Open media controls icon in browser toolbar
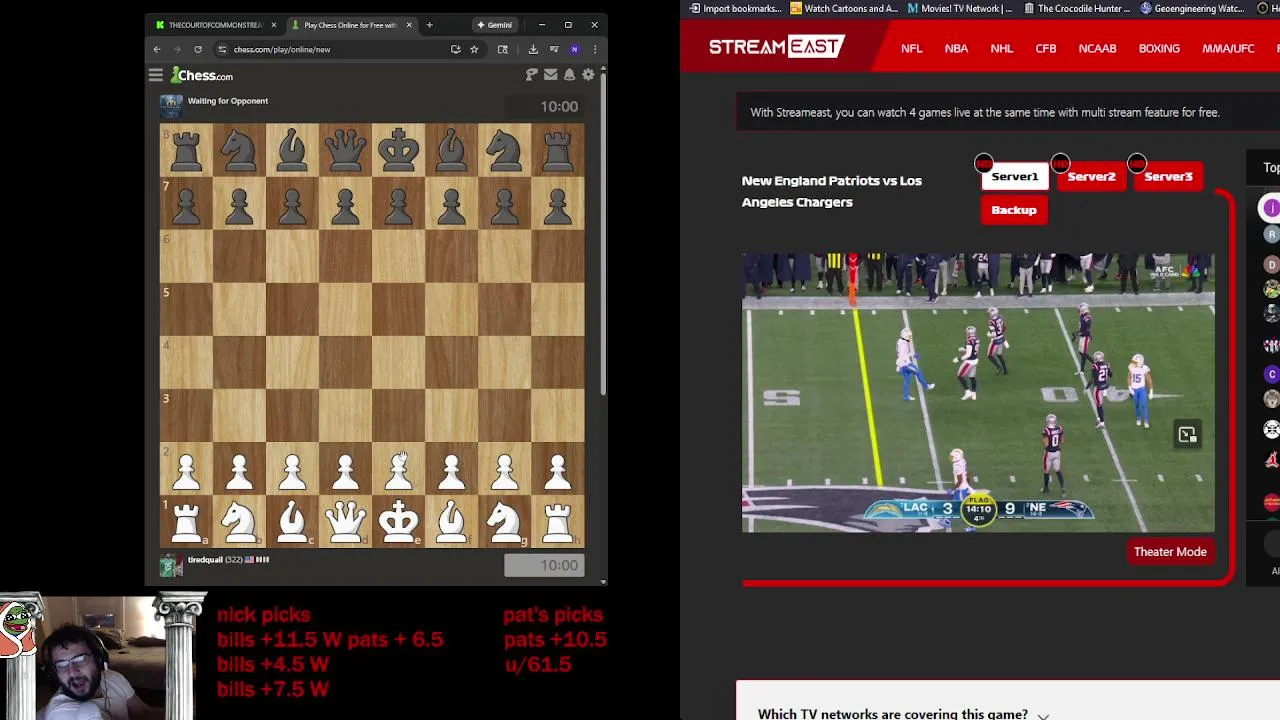Image resolution: width=1280 pixels, height=720 pixels. [554, 49]
